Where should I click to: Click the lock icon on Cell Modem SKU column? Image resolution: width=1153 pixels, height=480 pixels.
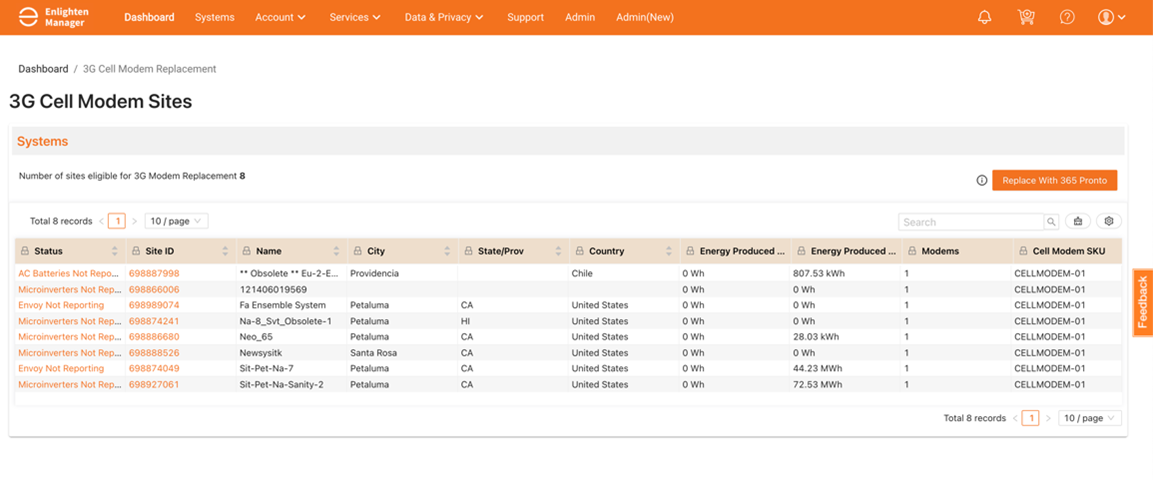click(1023, 251)
